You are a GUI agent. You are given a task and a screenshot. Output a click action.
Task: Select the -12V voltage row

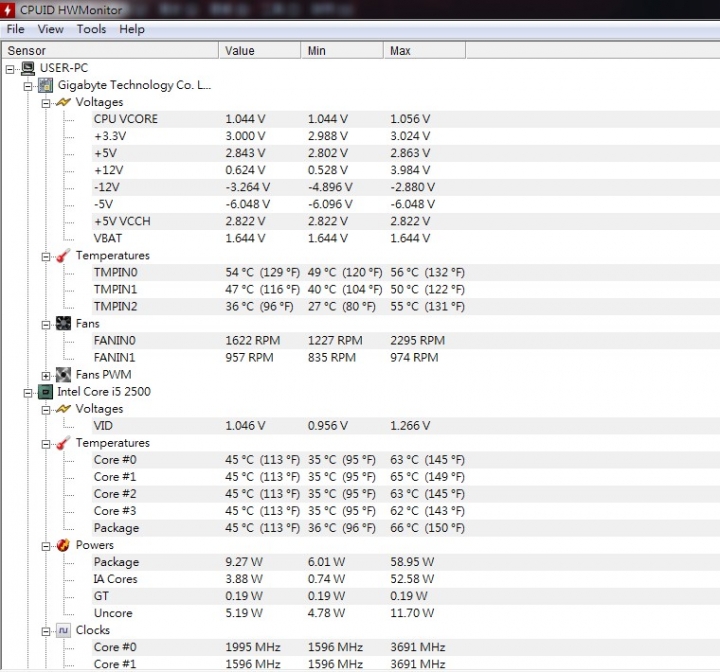pyautogui.click(x=405, y=187)
